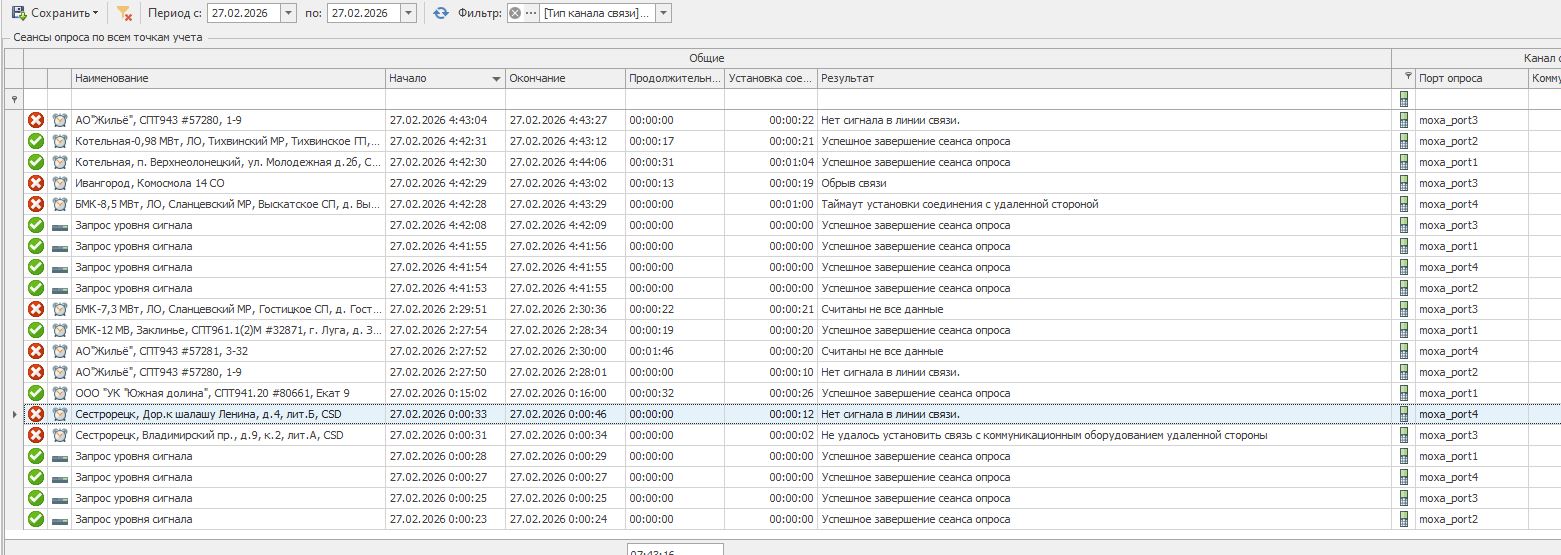Screen dimensions: 1561x555
Task: Sort by the Наименование column header
Action: (228, 78)
